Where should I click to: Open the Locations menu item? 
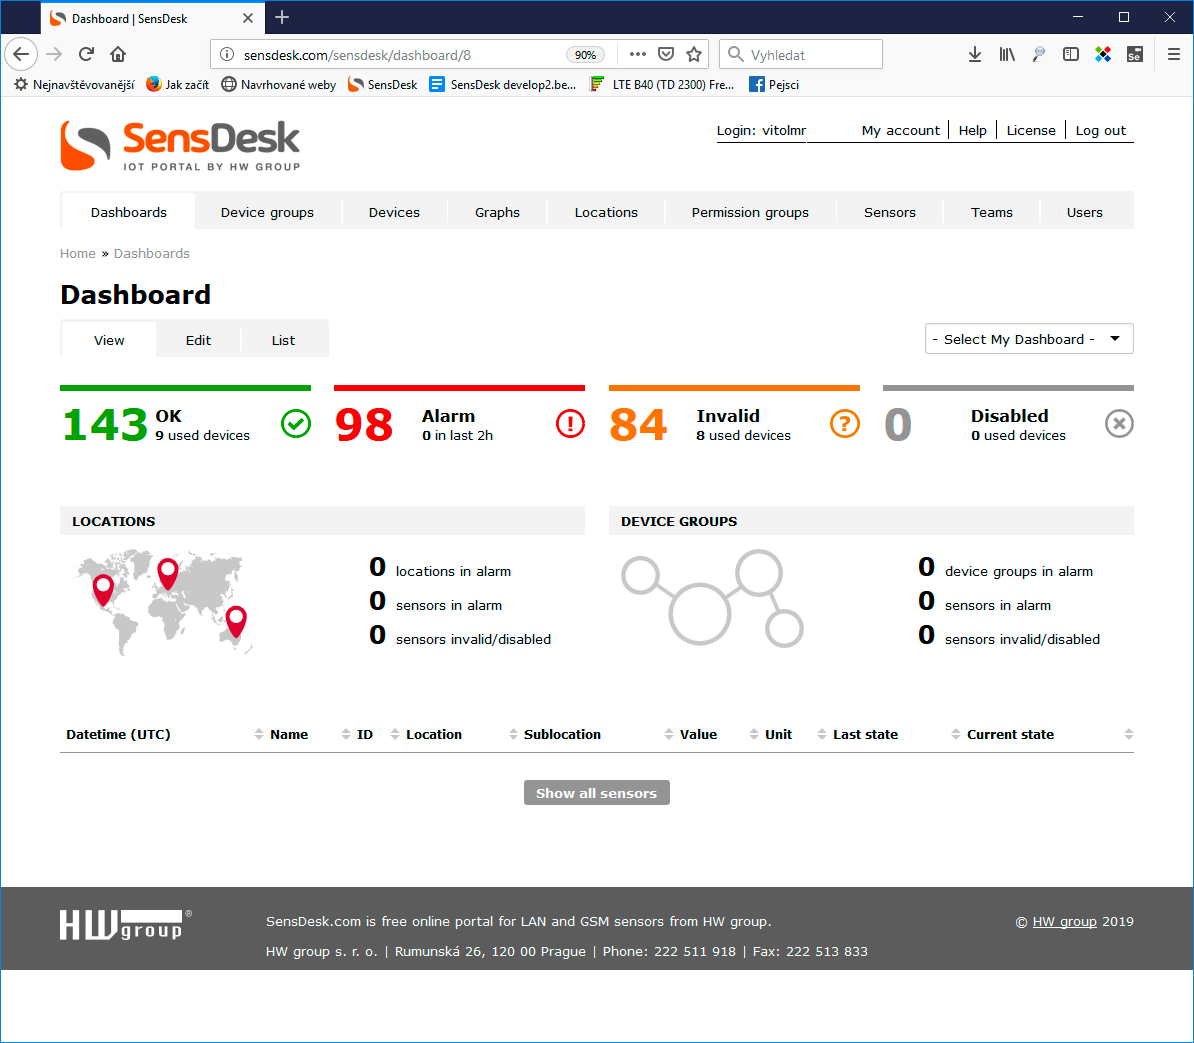pyautogui.click(x=606, y=212)
